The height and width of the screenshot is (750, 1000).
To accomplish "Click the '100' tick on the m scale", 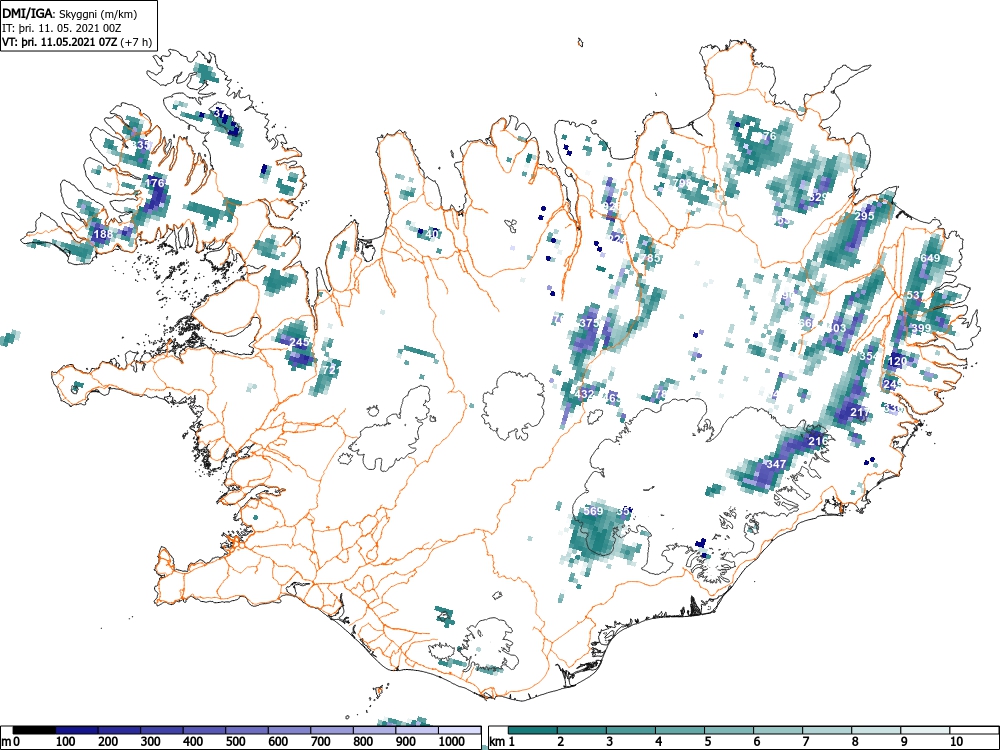I will point(66,741).
